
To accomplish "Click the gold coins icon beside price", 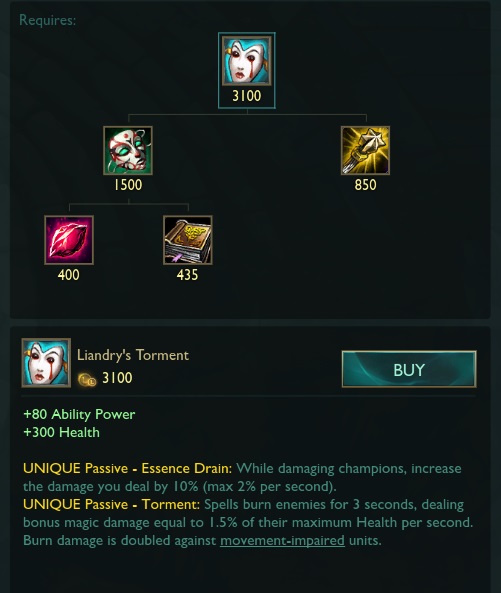I will [x=87, y=379].
